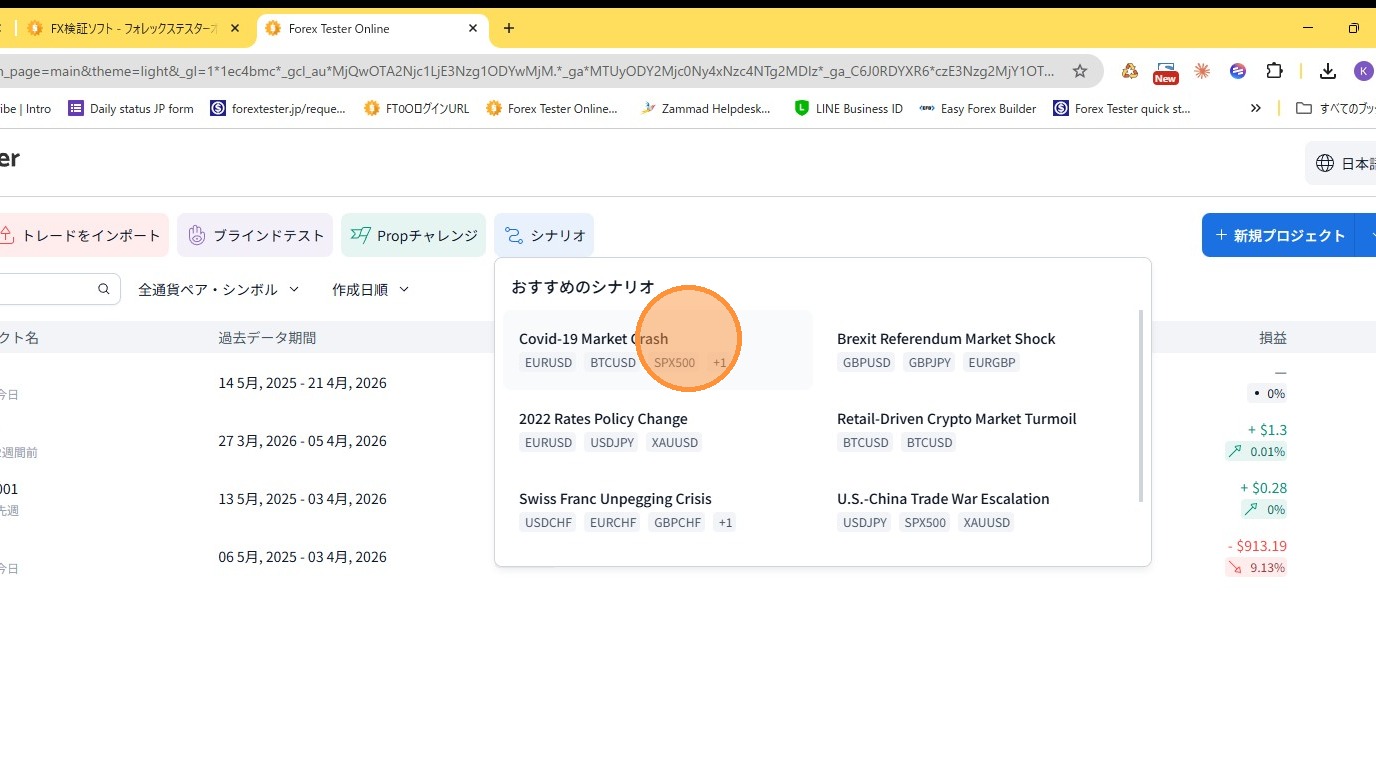Close the FX検証ソフト browser tab

coord(235,28)
